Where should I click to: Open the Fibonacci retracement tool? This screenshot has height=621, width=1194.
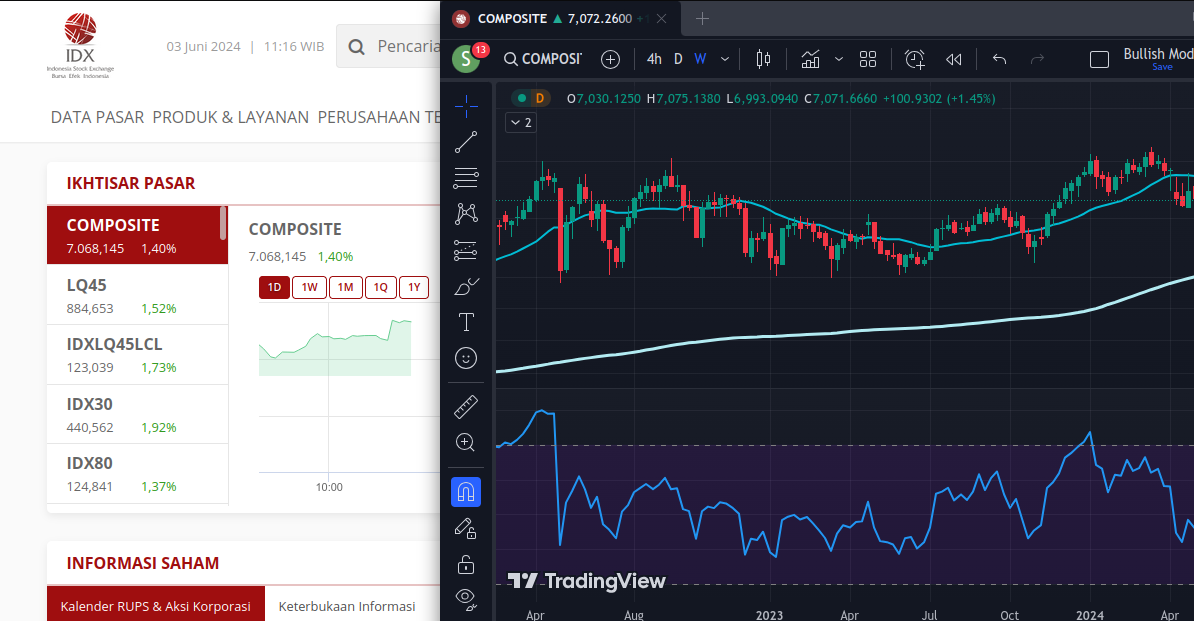[466, 178]
